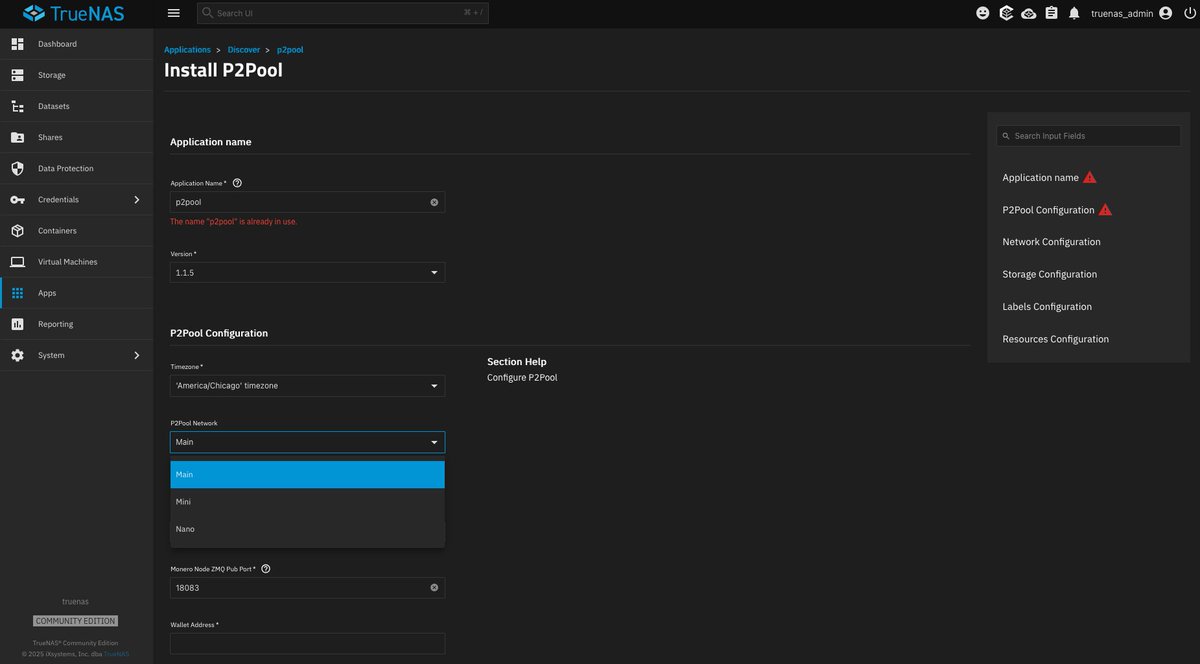Jump to Network Configuration section
Viewport: 1200px width, 664px height.
[1051, 242]
